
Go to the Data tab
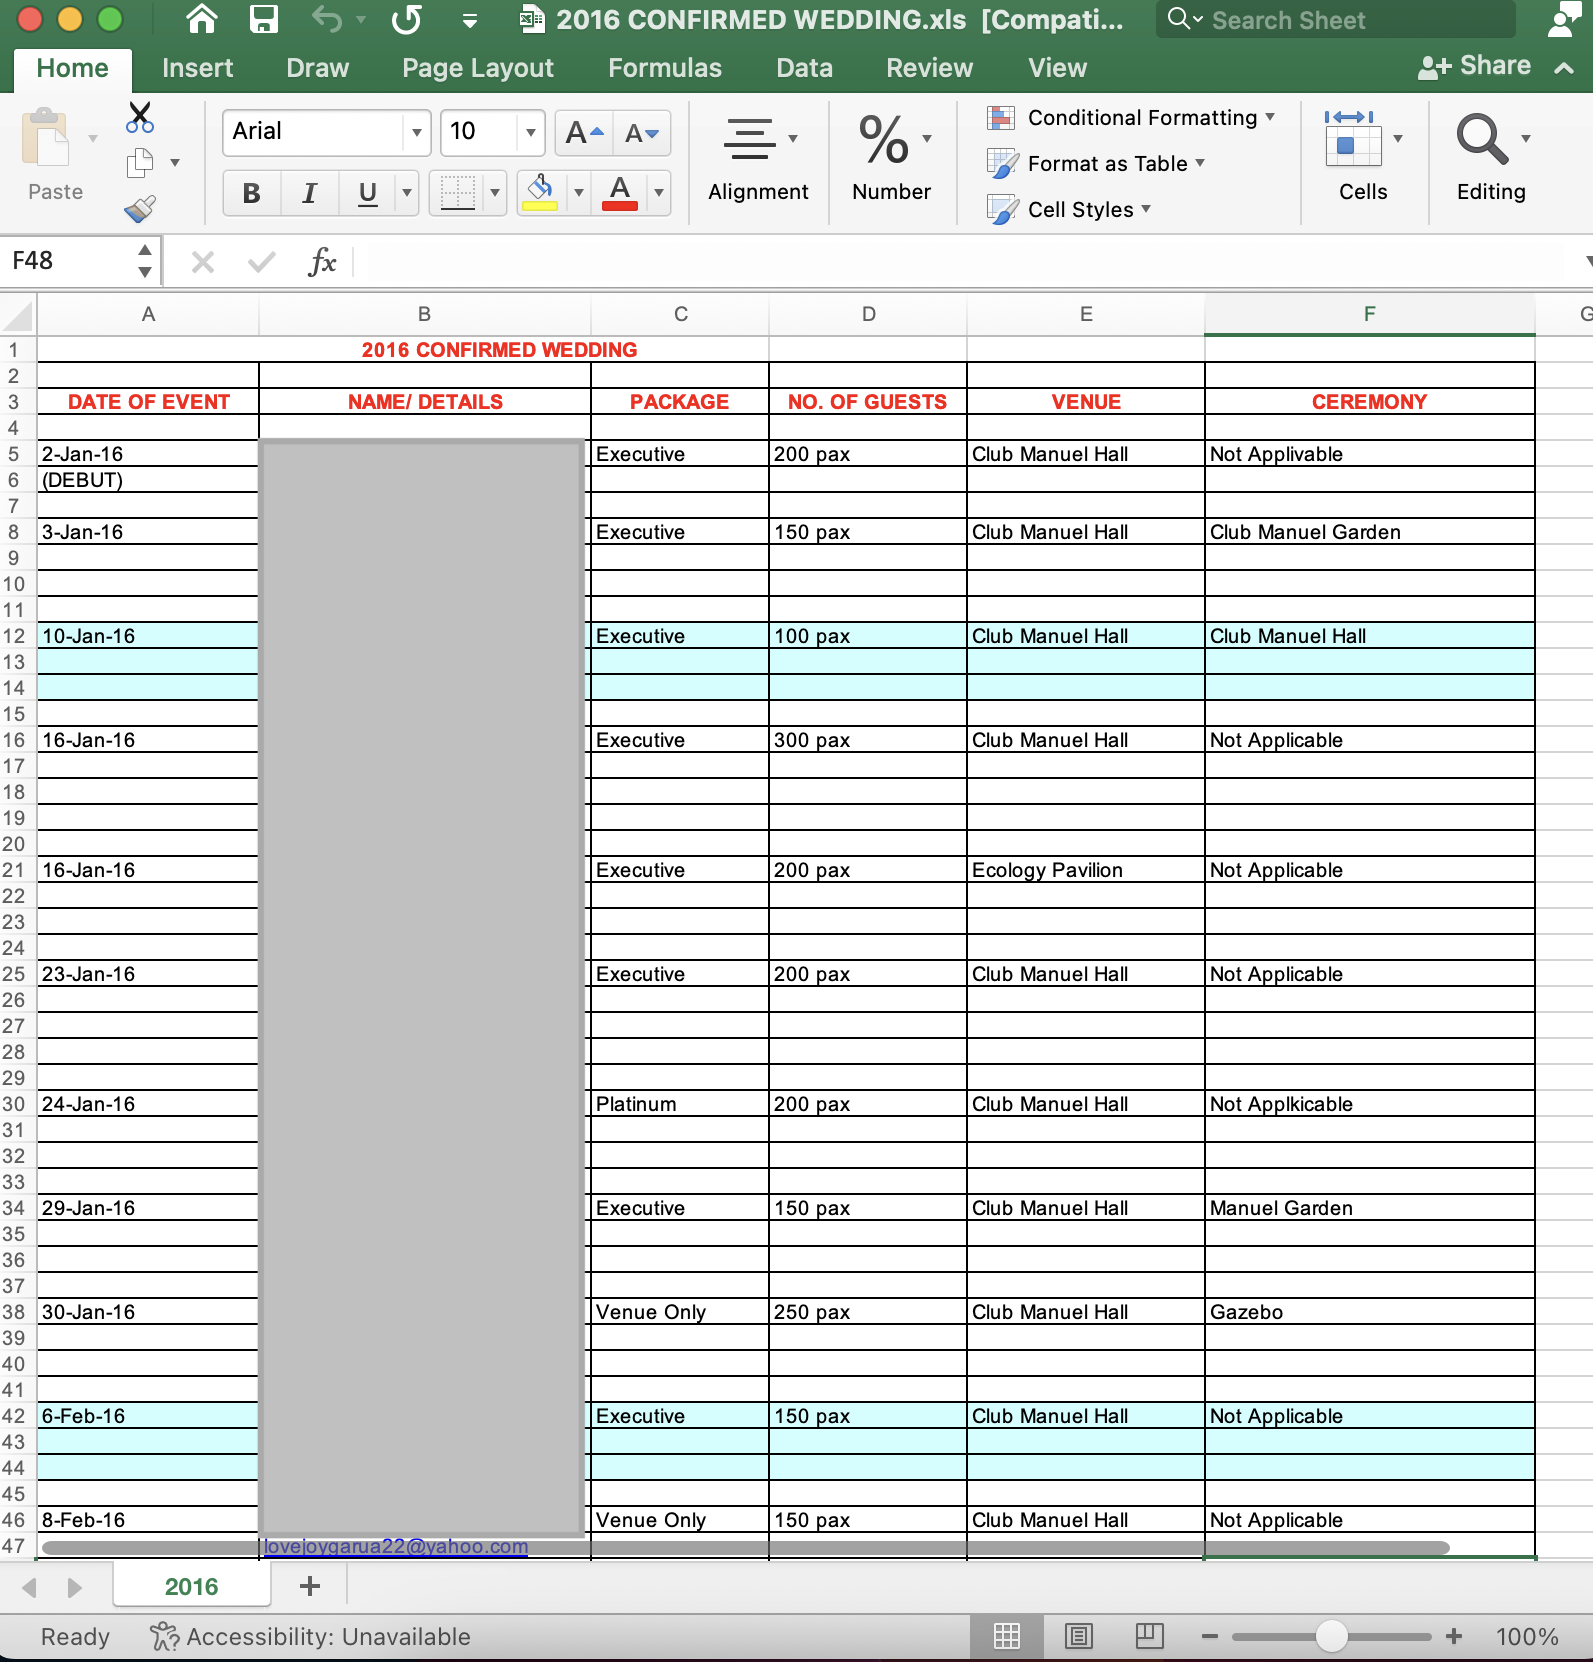pos(804,68)
